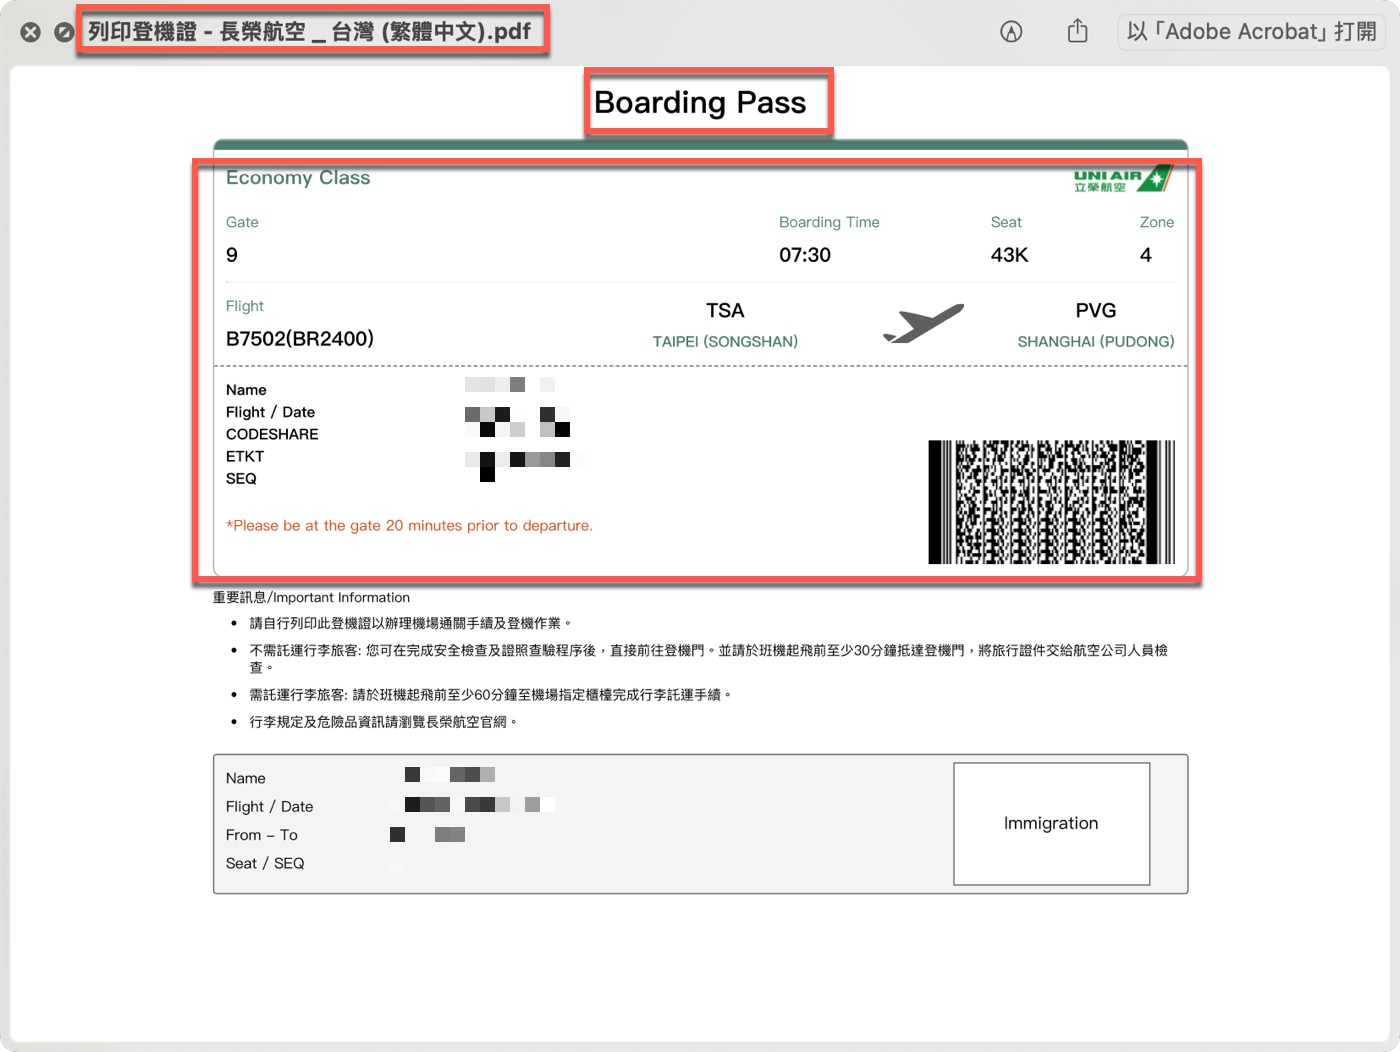Click gate number 9
The height and width of the screenshot is (1052, 1400).
click(x=232, y=255)
